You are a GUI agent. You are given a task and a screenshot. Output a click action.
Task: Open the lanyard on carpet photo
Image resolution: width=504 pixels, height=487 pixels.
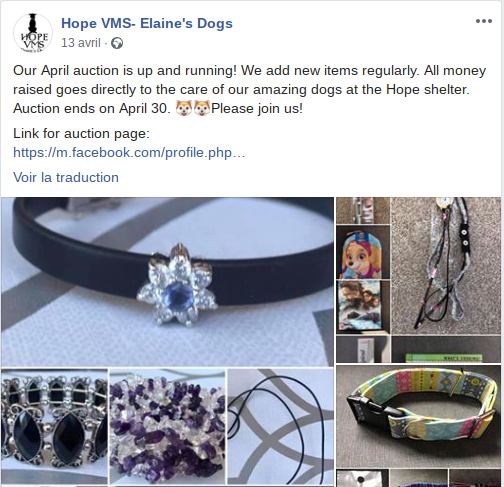(x=446, y=266)
